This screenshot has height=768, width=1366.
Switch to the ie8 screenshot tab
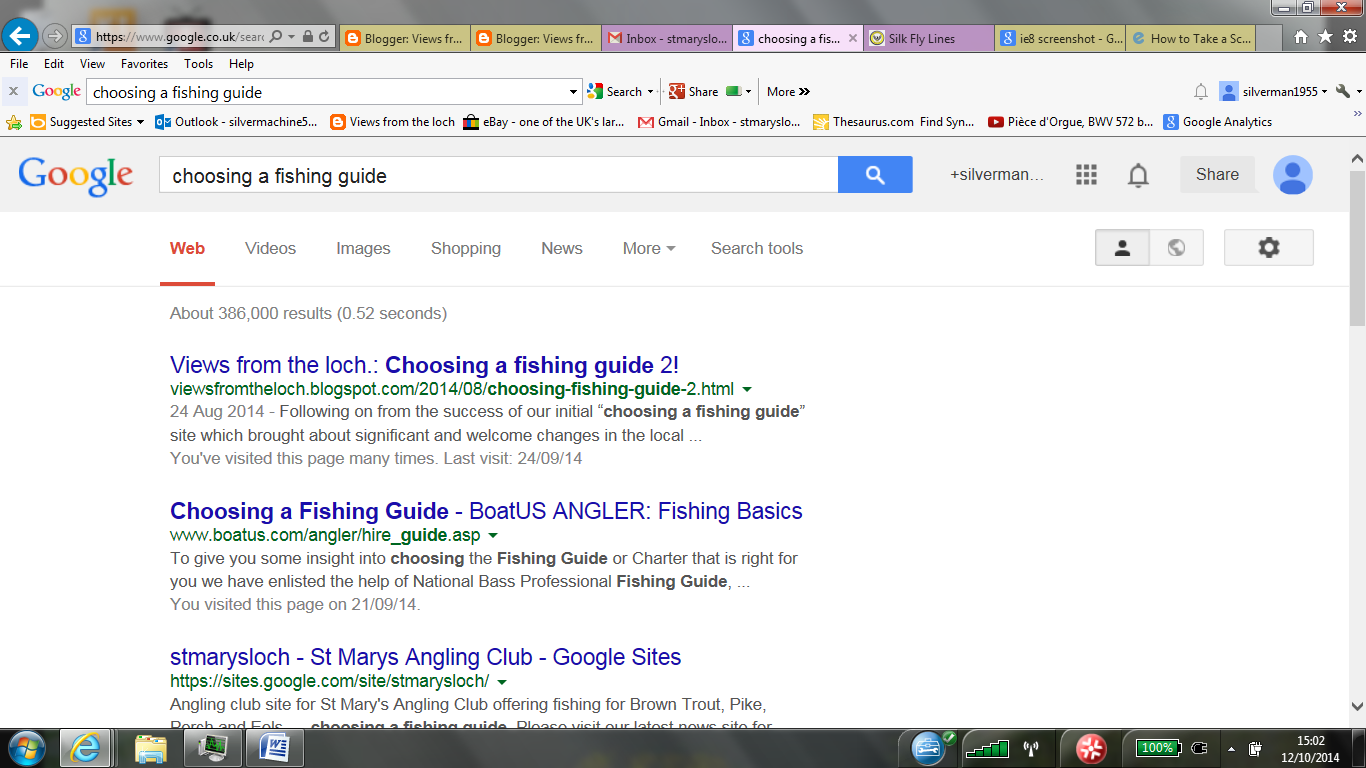pyautogui.click(x=1061, y=39)
